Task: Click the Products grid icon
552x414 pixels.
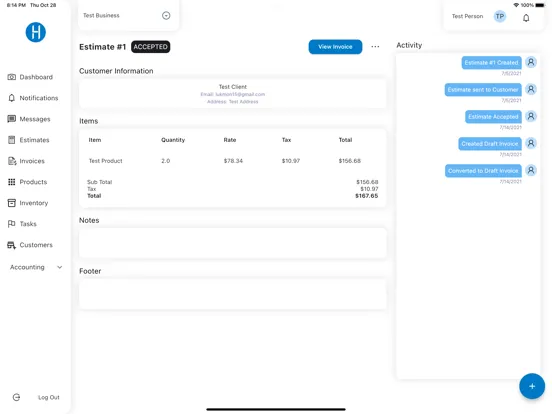Action: (12, 182)
